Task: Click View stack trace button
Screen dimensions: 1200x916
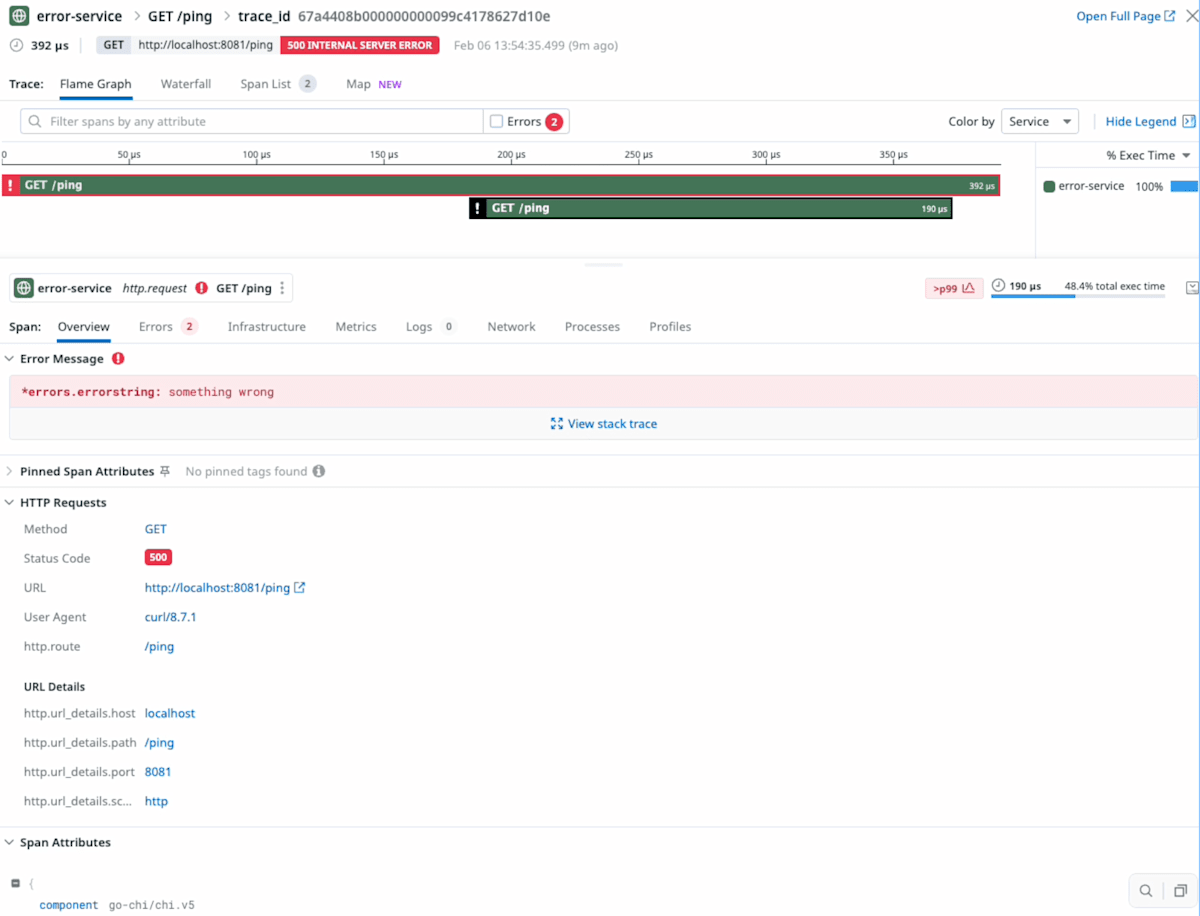Action: click(604, 424)
